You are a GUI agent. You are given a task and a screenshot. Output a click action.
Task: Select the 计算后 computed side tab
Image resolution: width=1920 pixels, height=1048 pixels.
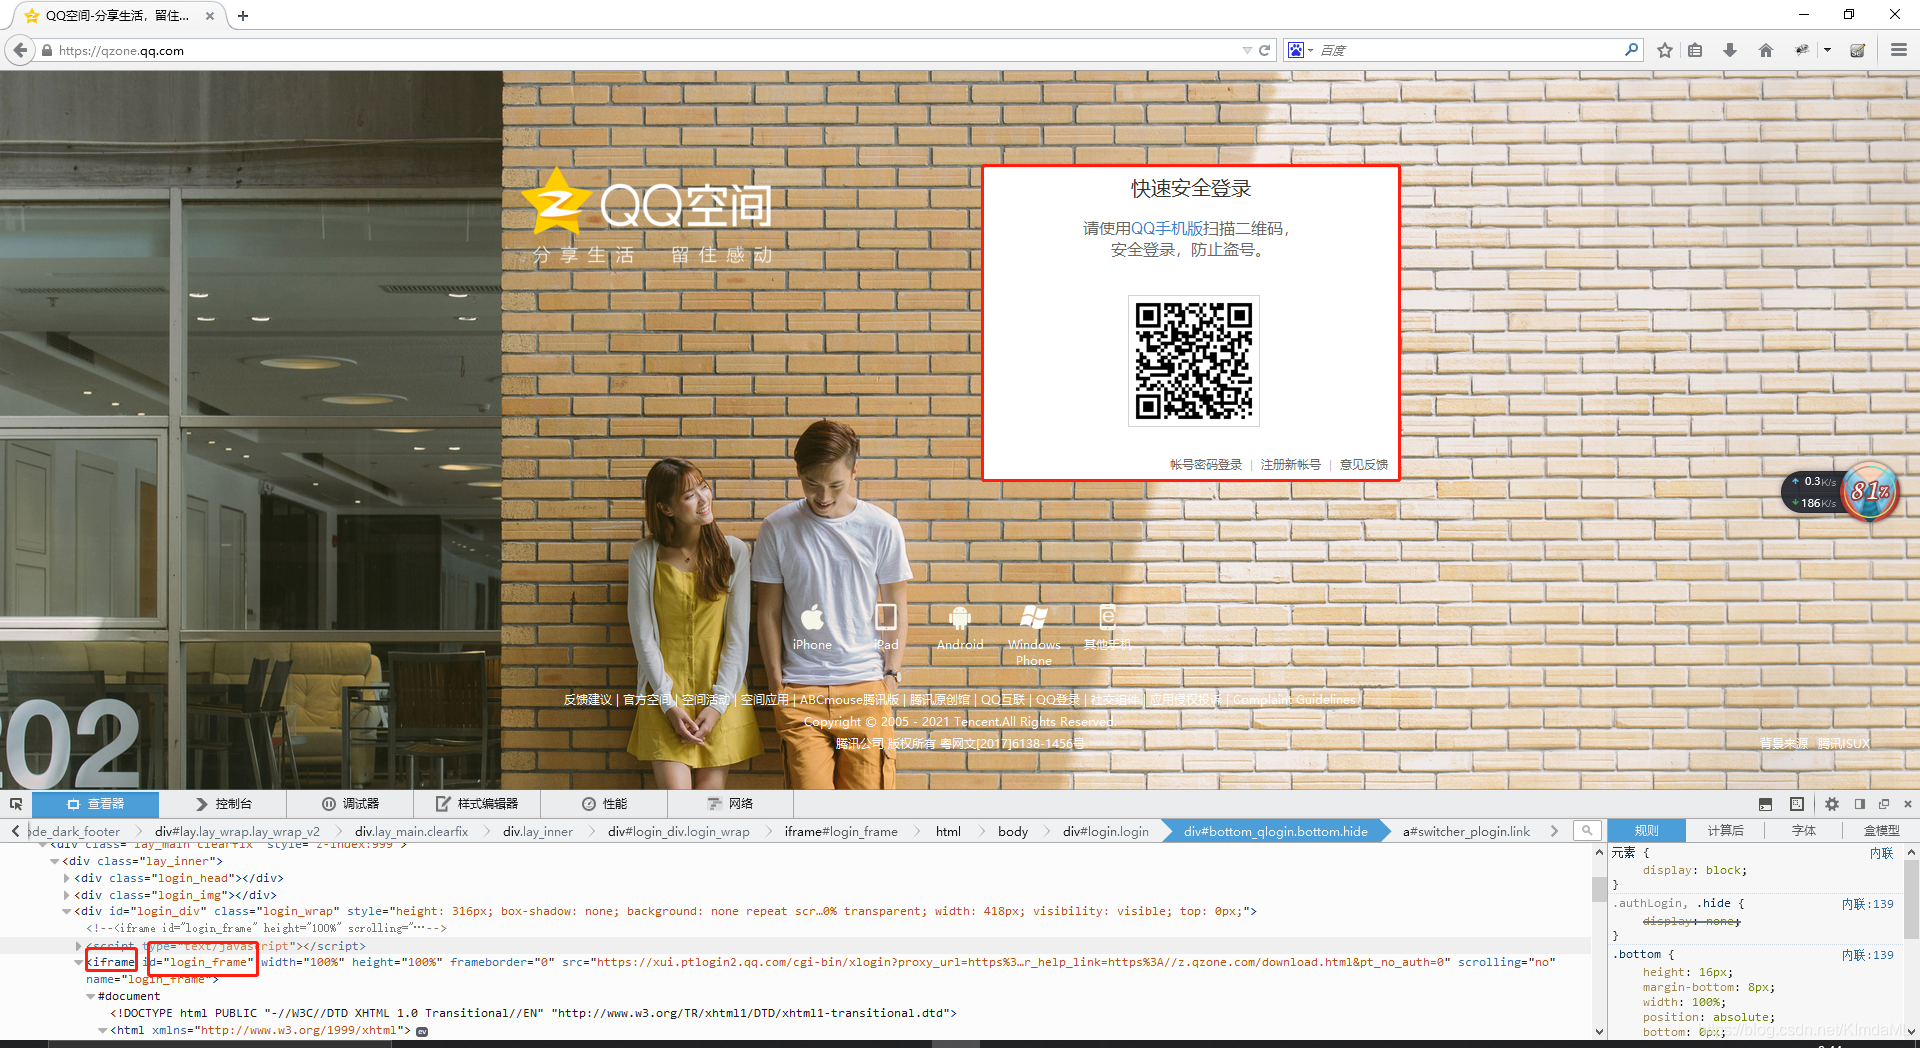(x=1725, y=831)
